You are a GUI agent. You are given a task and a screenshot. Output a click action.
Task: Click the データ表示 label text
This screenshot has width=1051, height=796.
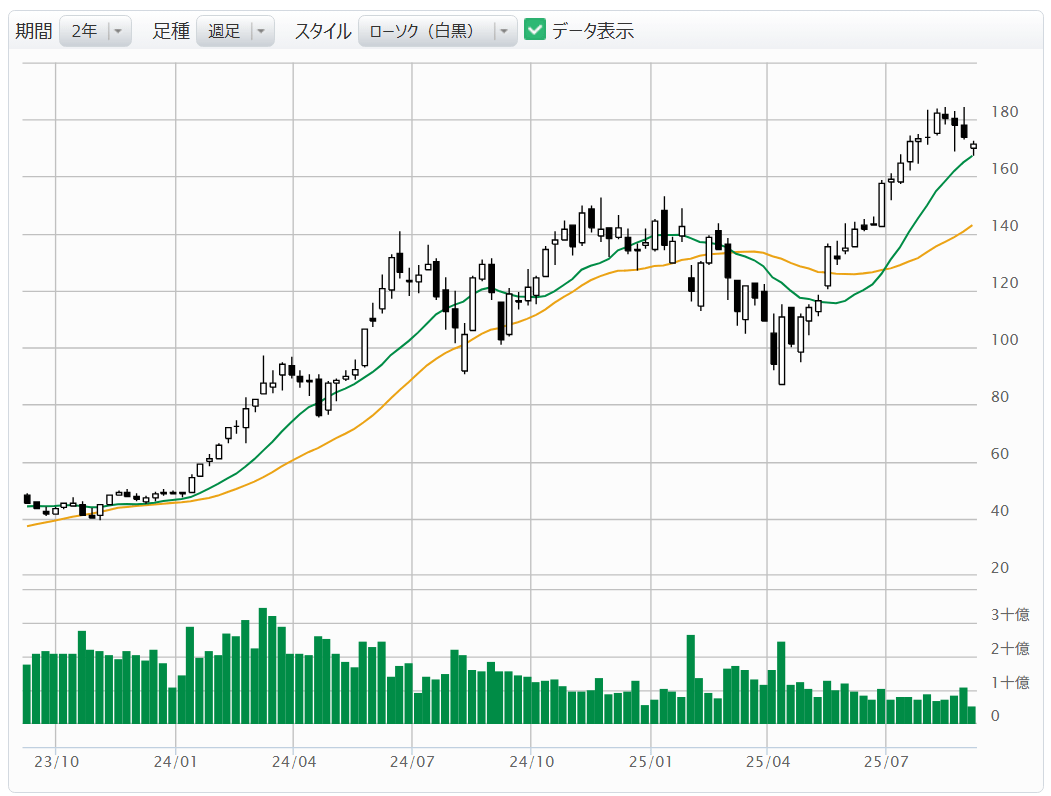(x=593, y=31)
